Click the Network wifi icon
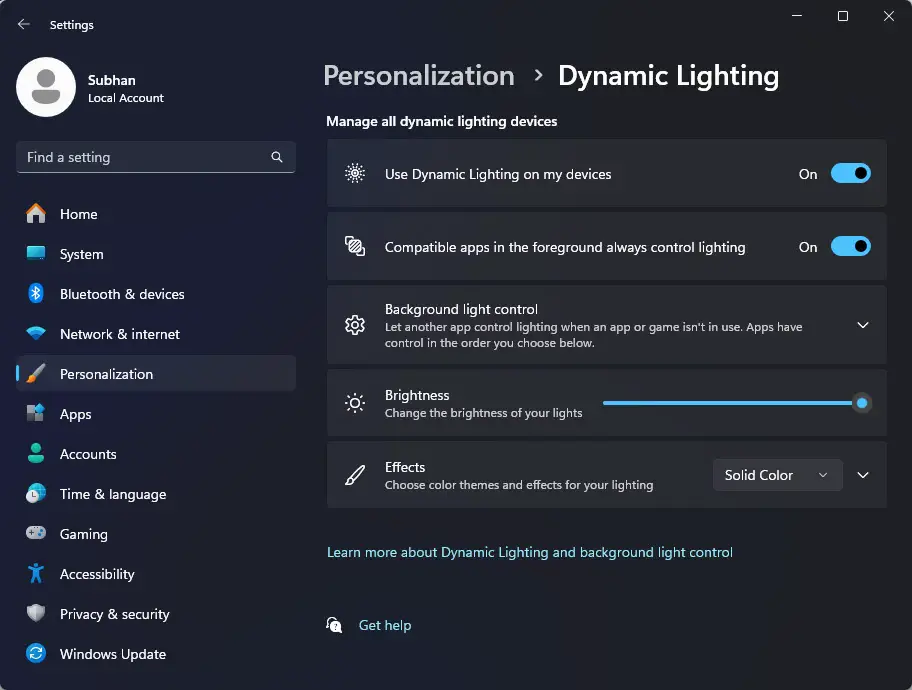The image size is (912, 690). [36, 333]
